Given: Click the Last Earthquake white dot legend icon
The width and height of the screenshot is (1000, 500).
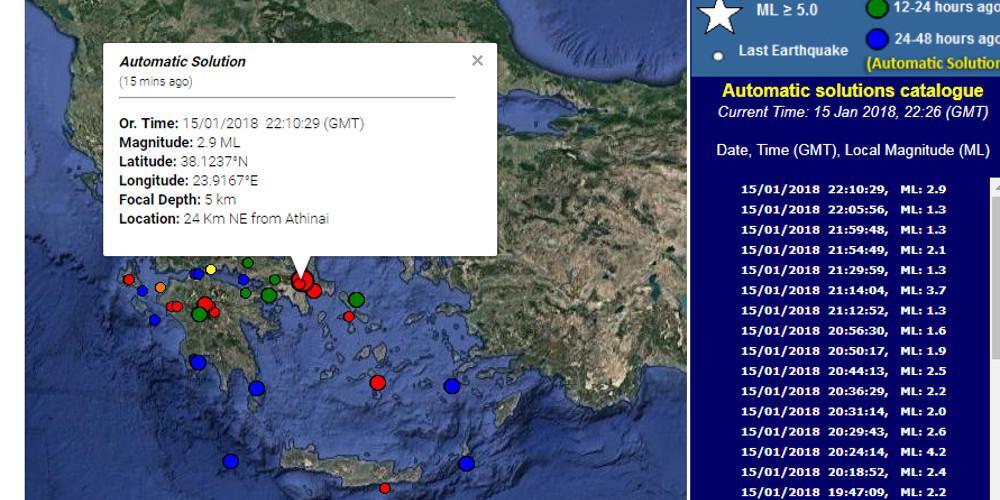Looking at the screenshot, I should [719, 56].
